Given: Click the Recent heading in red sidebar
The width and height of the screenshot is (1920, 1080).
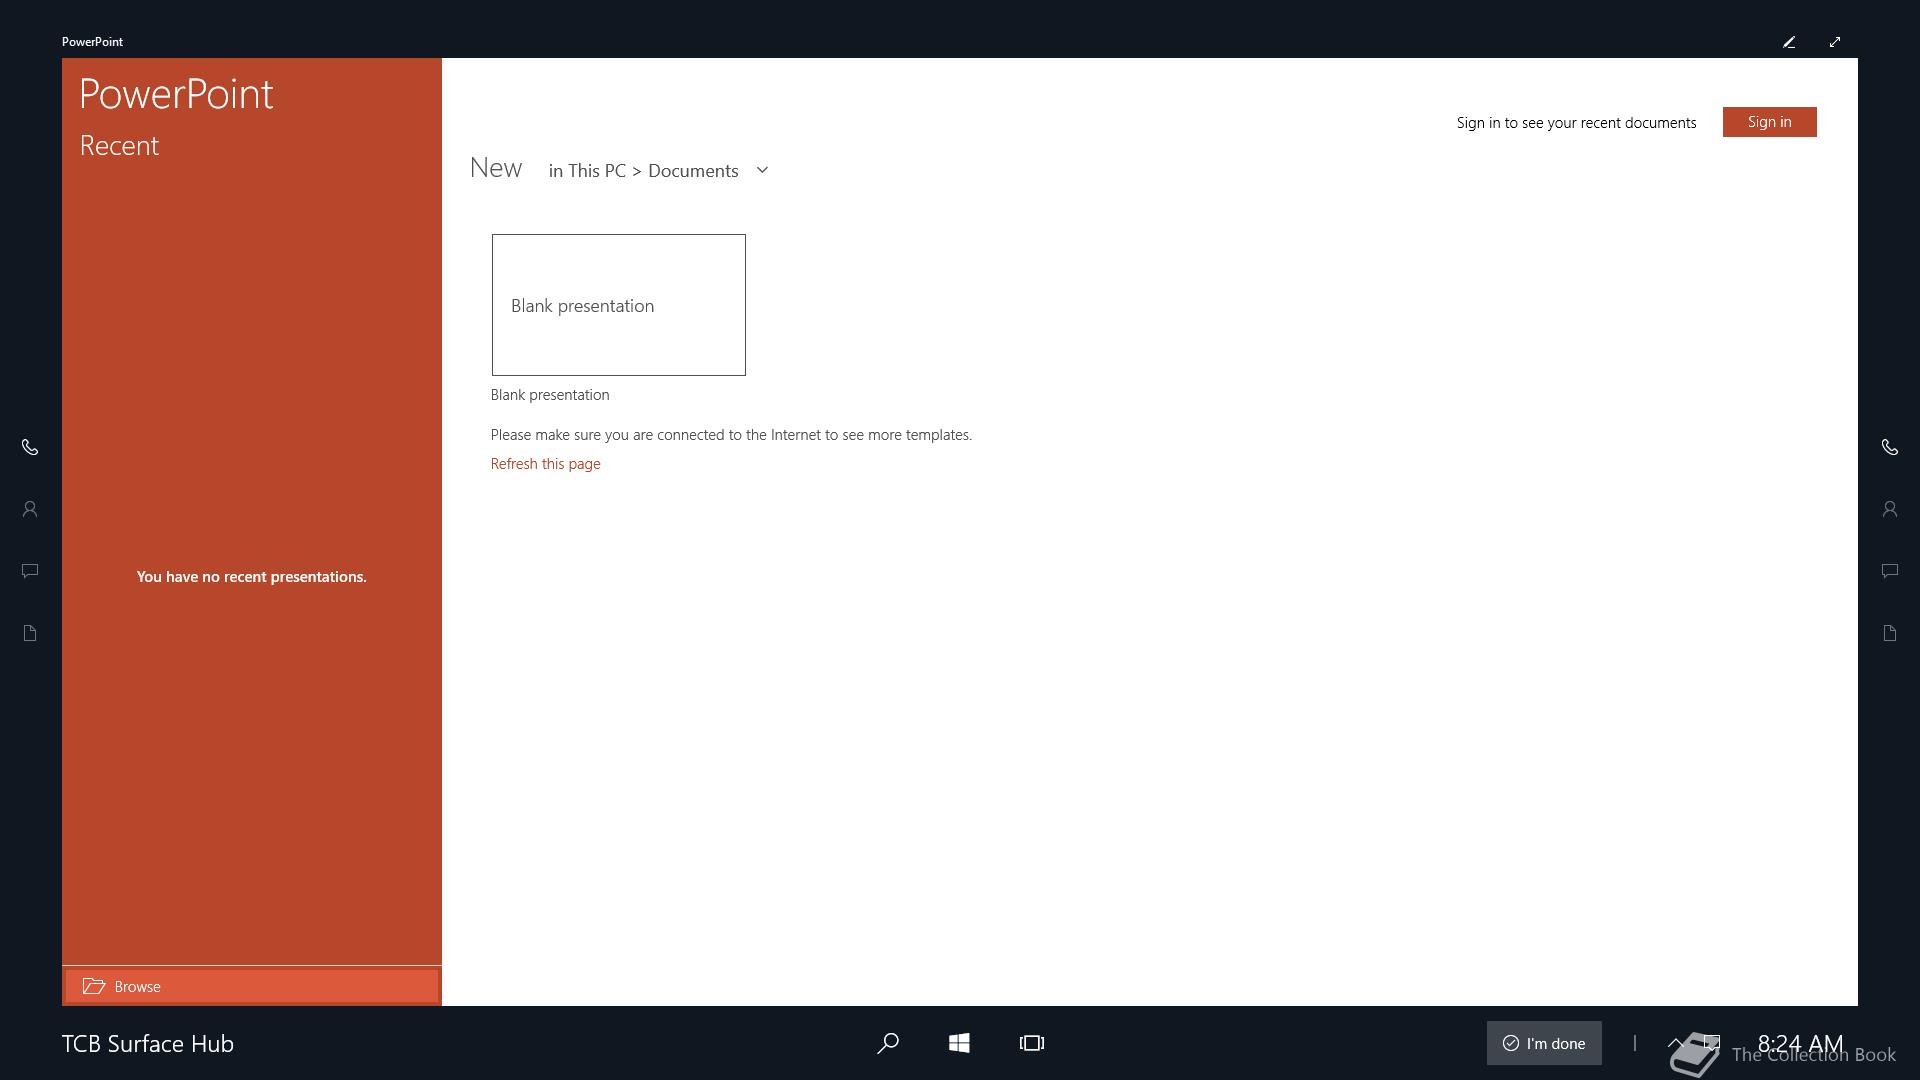Looking at the screenshot, I should [x=119, y=146].
